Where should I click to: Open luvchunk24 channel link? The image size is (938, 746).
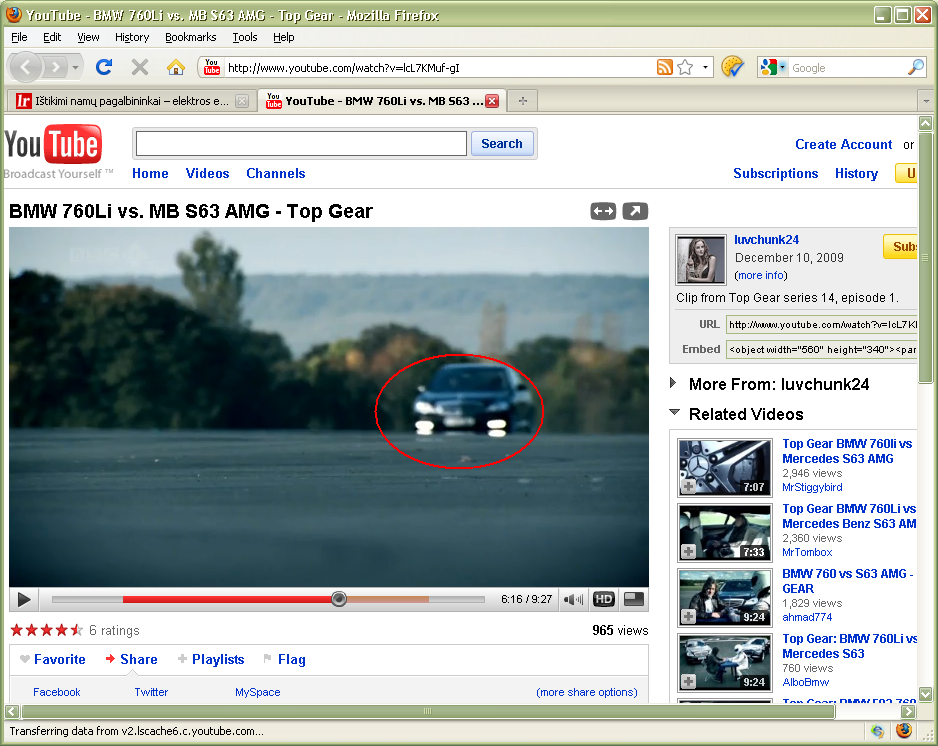[766, 240]
